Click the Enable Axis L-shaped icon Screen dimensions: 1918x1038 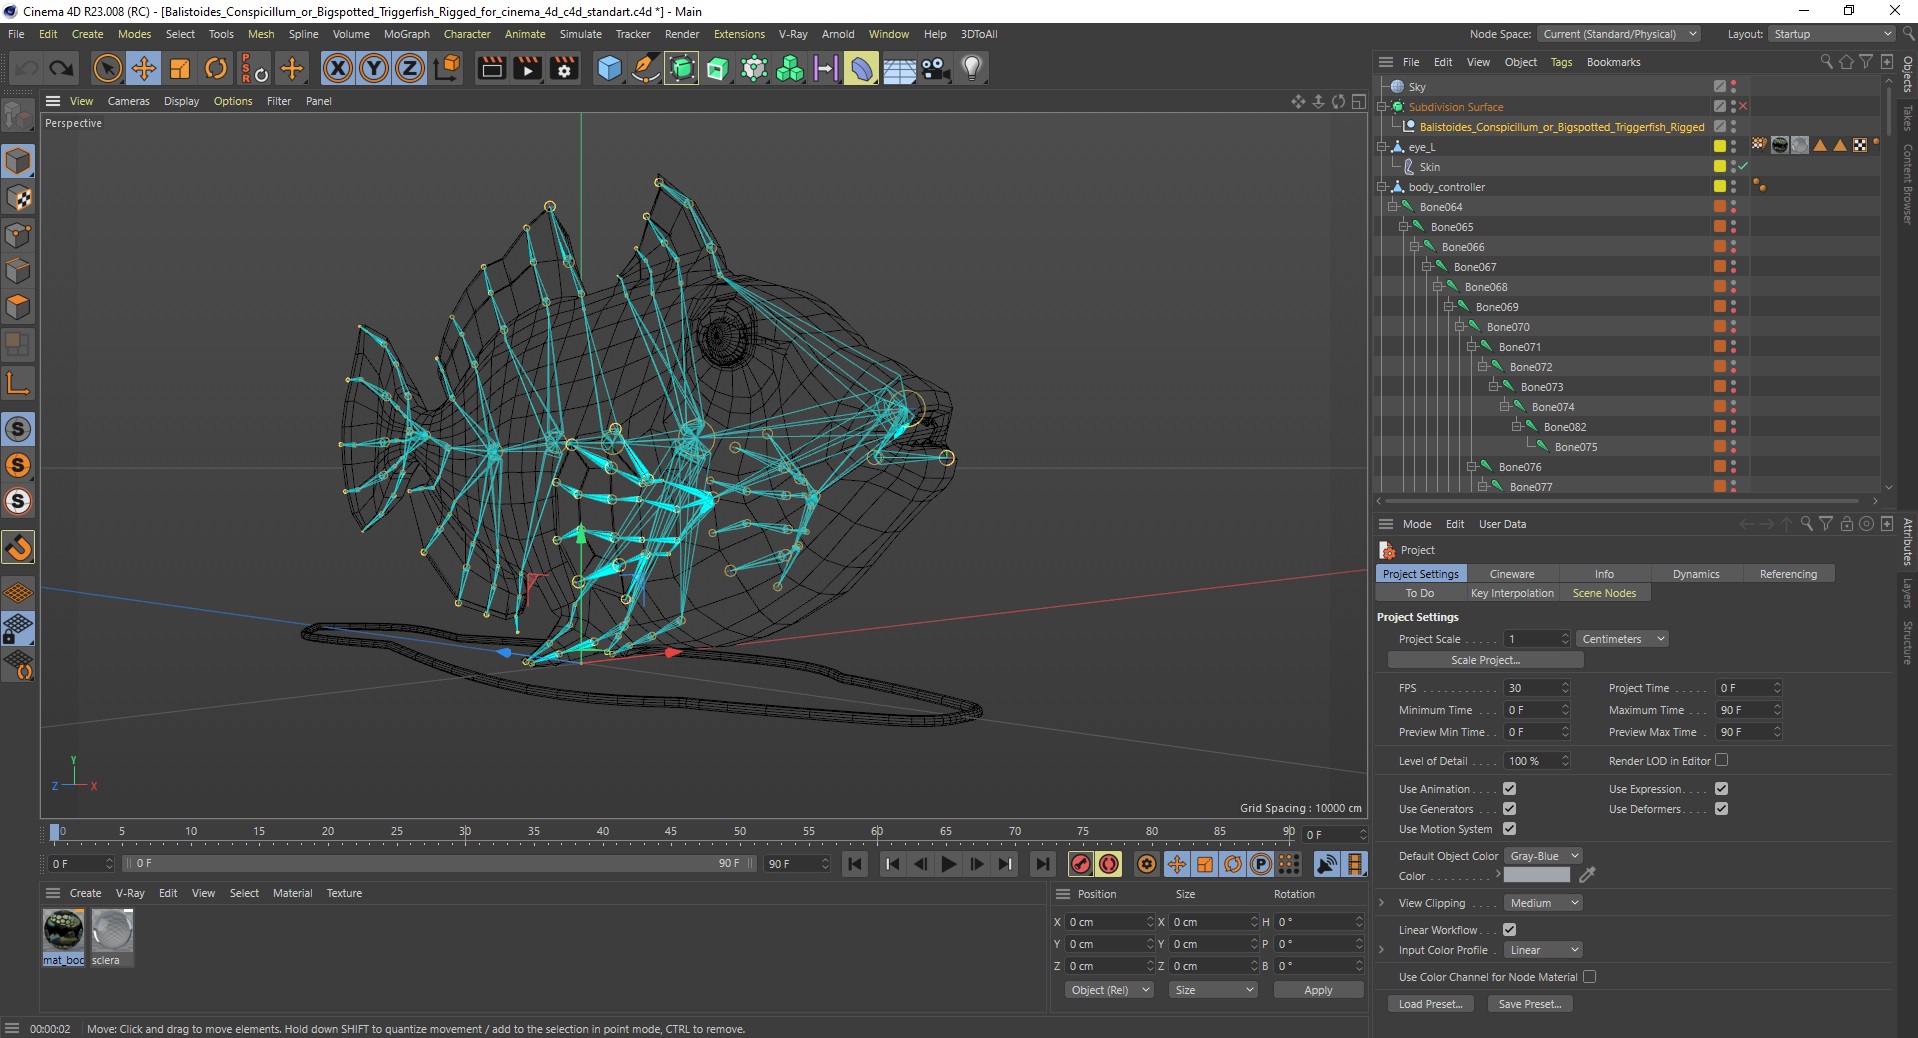18,383
